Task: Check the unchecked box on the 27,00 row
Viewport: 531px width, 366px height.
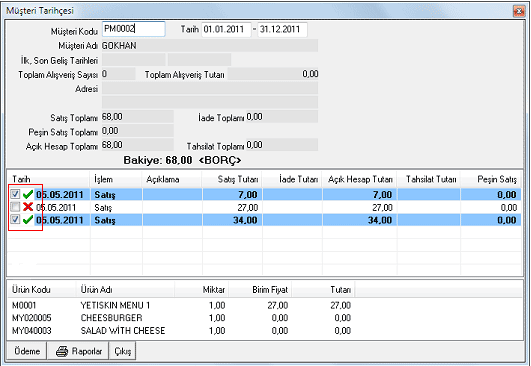Action: point(15,207)
